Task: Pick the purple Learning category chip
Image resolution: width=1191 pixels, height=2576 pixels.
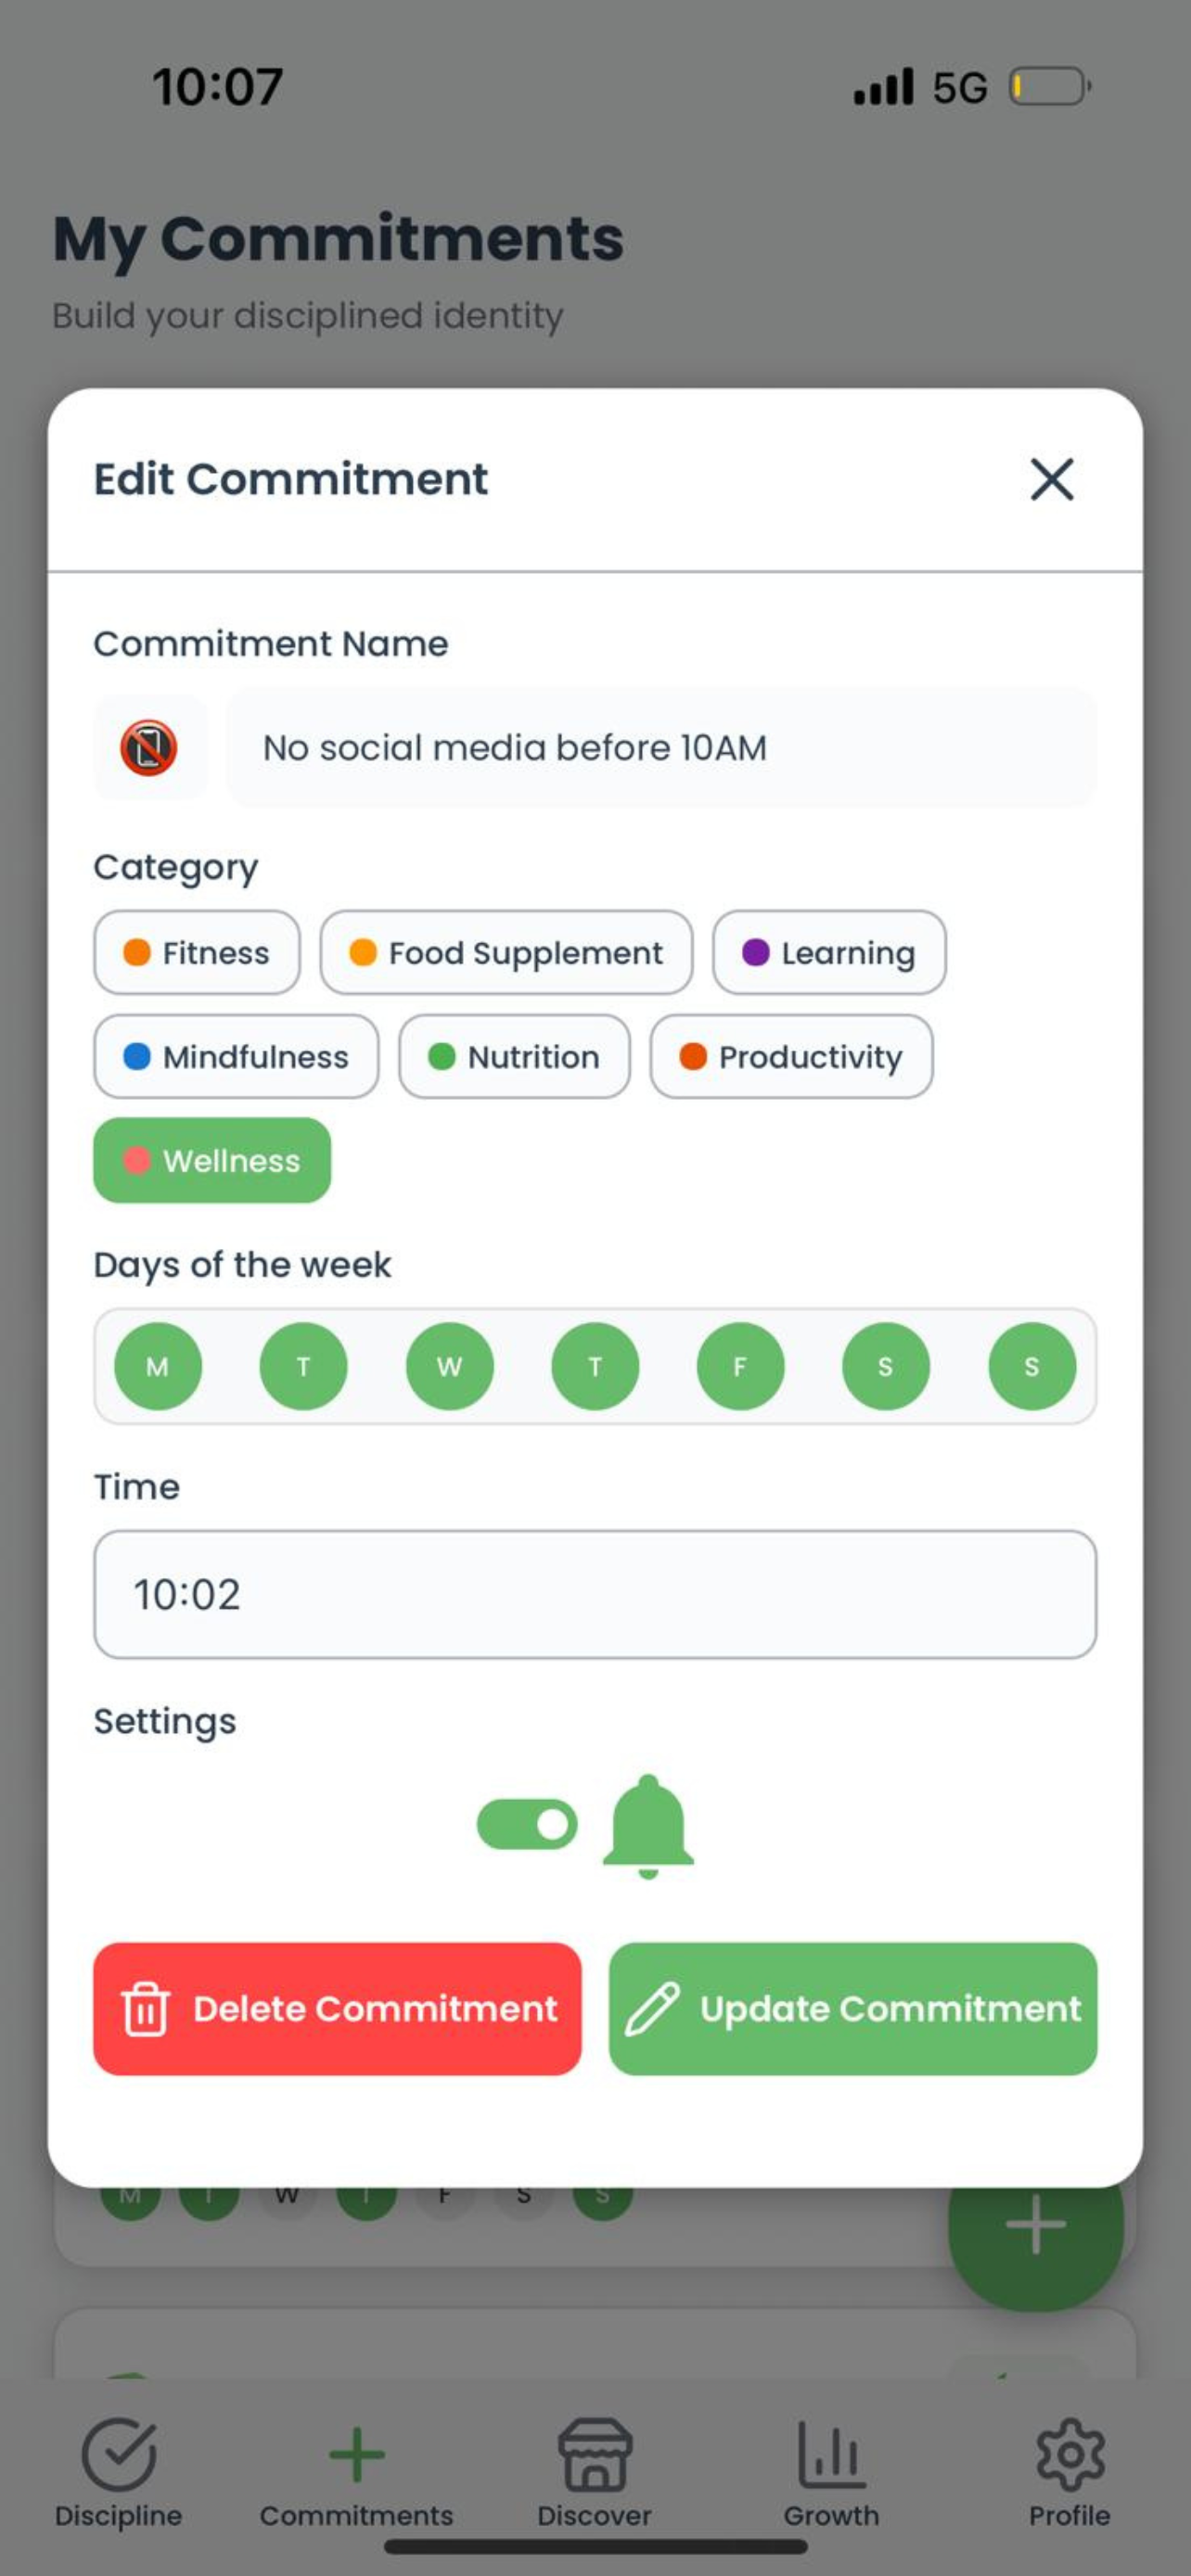Action: point(829,953)
